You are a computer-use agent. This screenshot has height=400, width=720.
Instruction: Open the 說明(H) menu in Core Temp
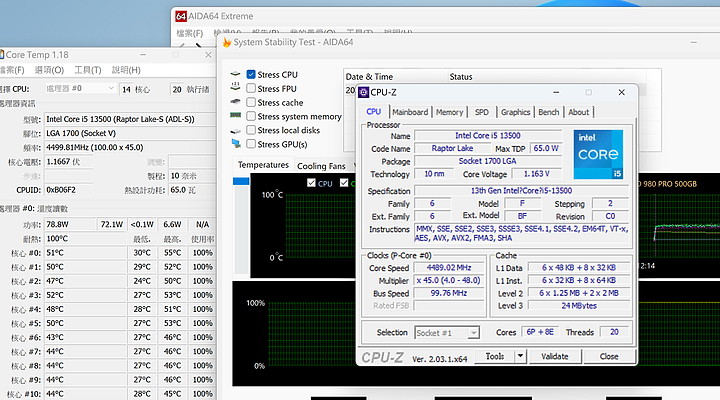(126, 70)
